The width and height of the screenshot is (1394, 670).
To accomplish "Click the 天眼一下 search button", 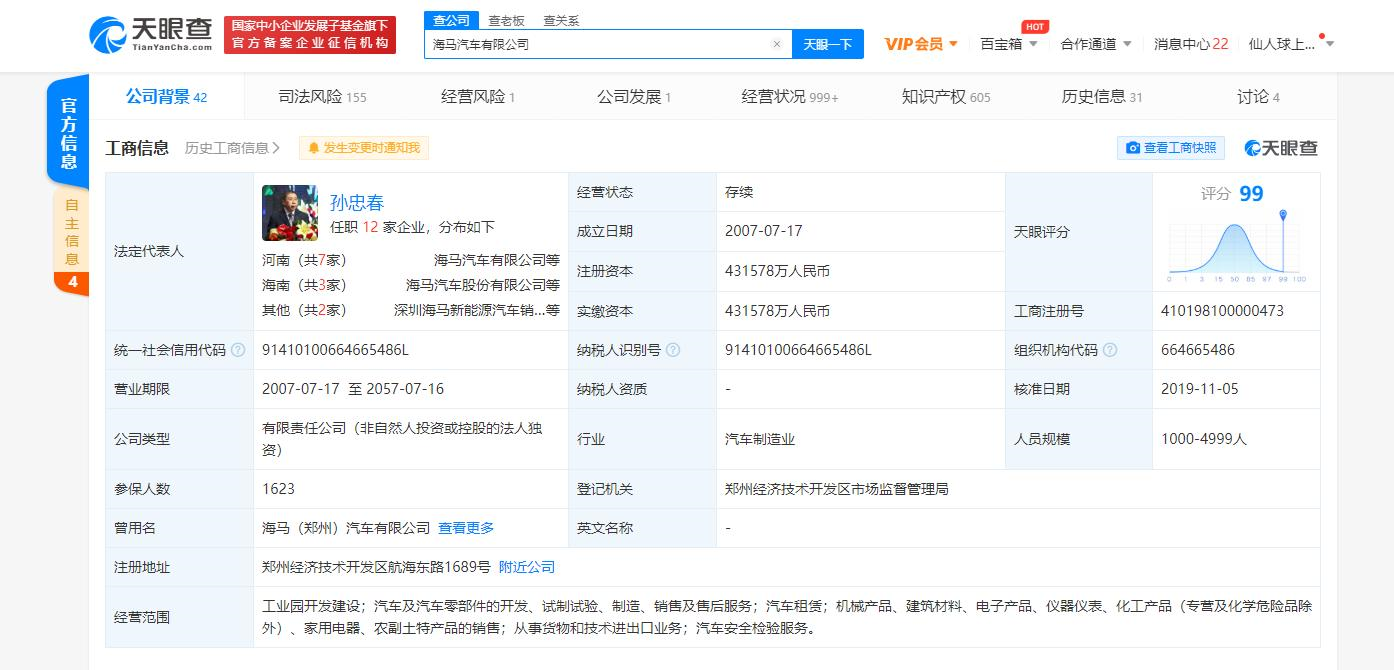I will pyautogui.click(x=828, y=44).
